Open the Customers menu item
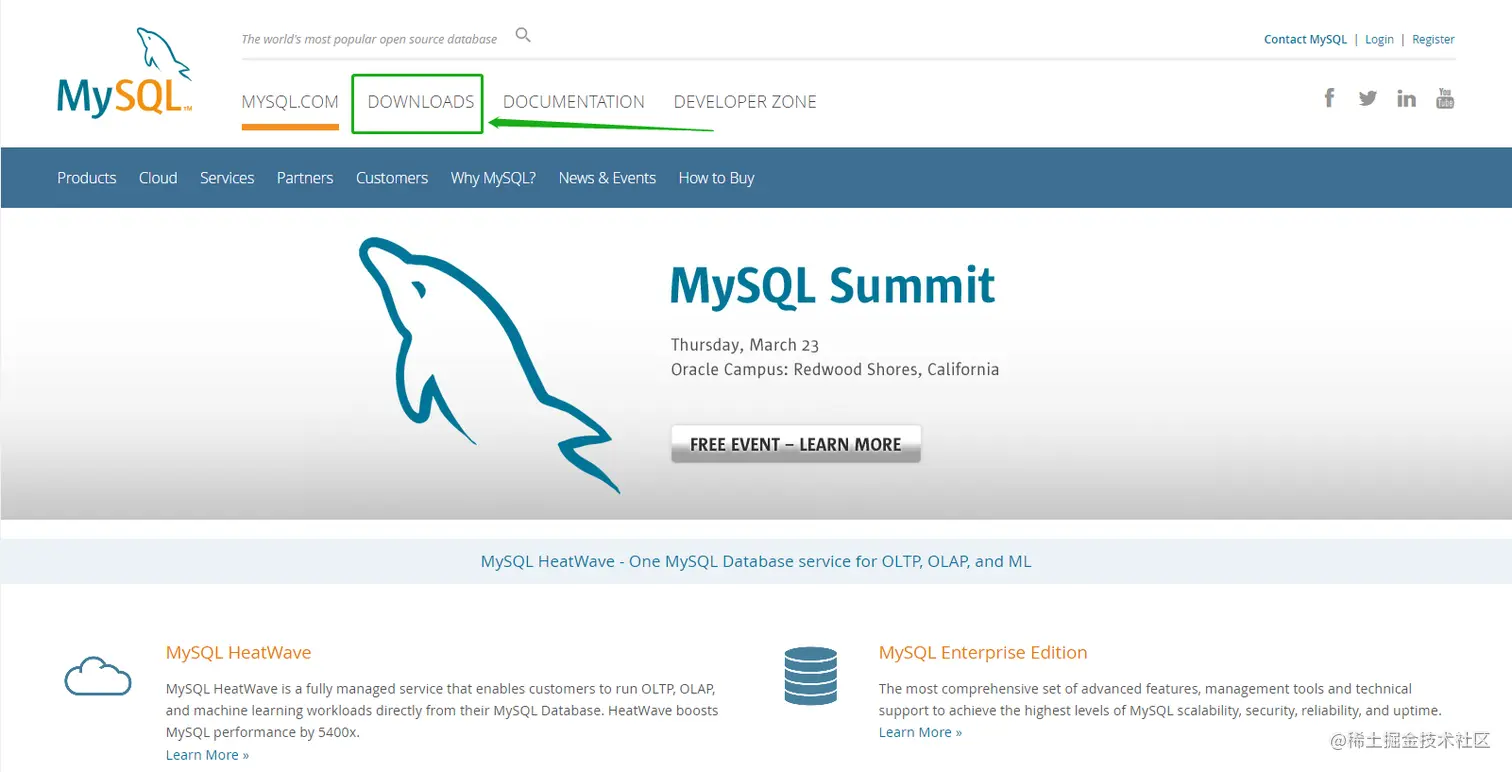 392,178
